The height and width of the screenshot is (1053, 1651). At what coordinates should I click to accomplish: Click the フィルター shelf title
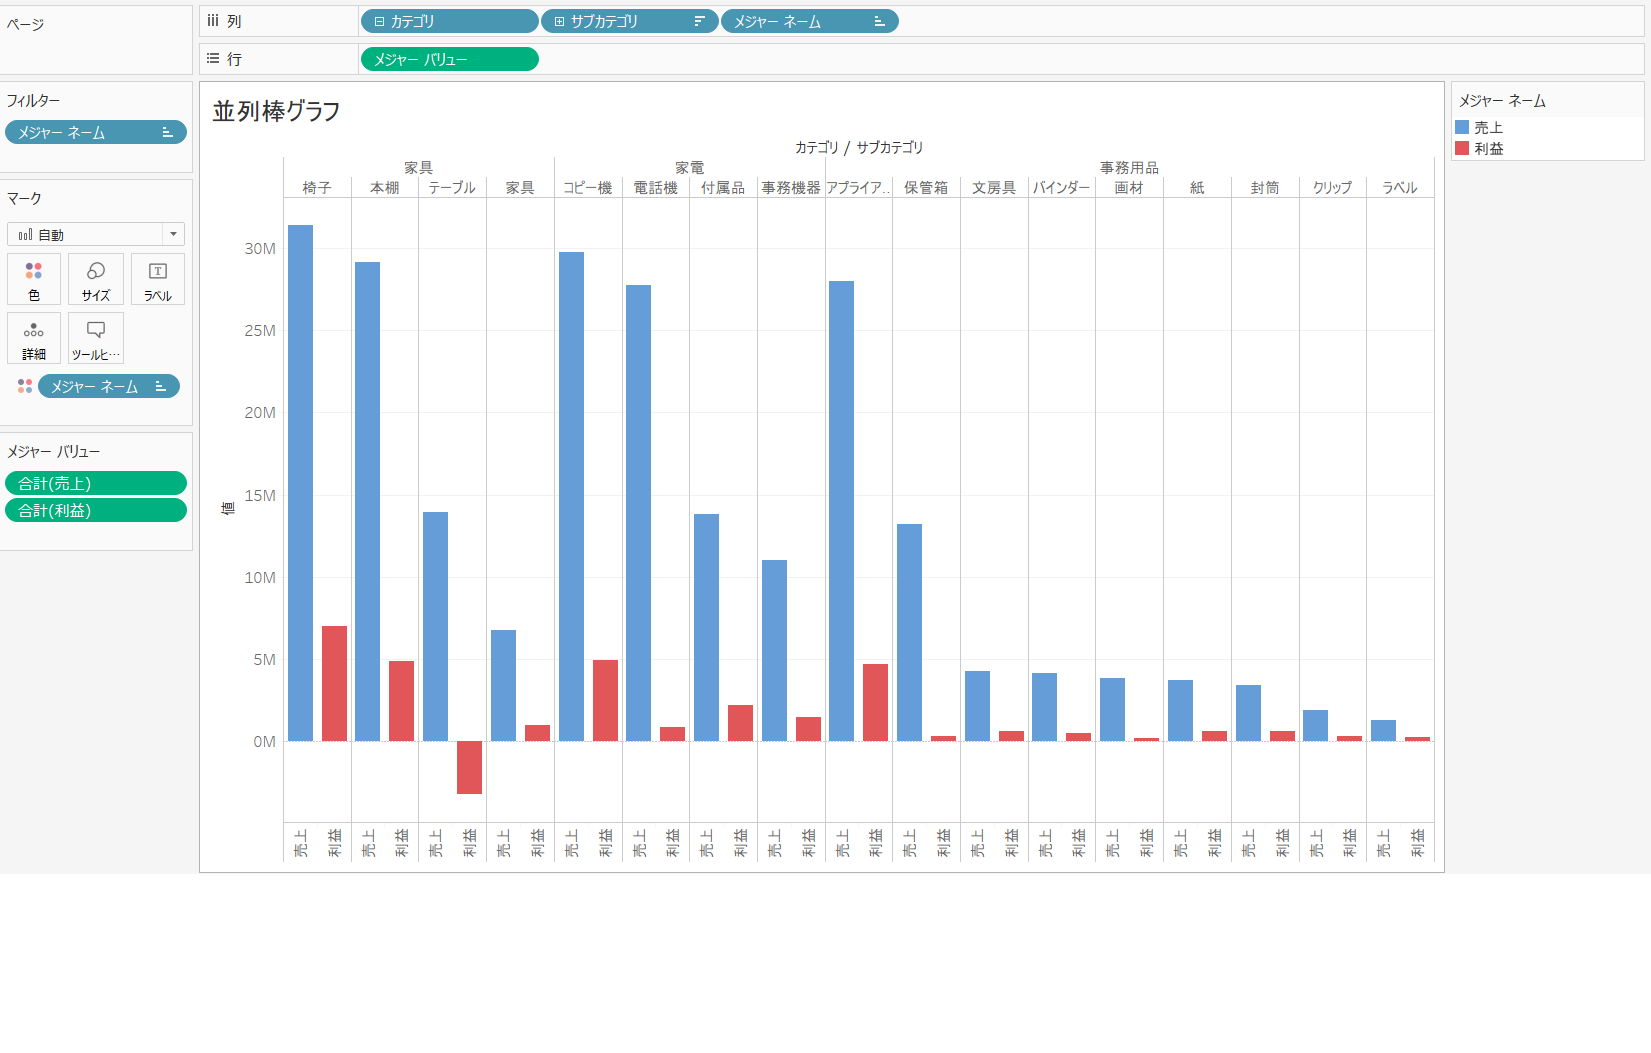click(x=33, y=100)
